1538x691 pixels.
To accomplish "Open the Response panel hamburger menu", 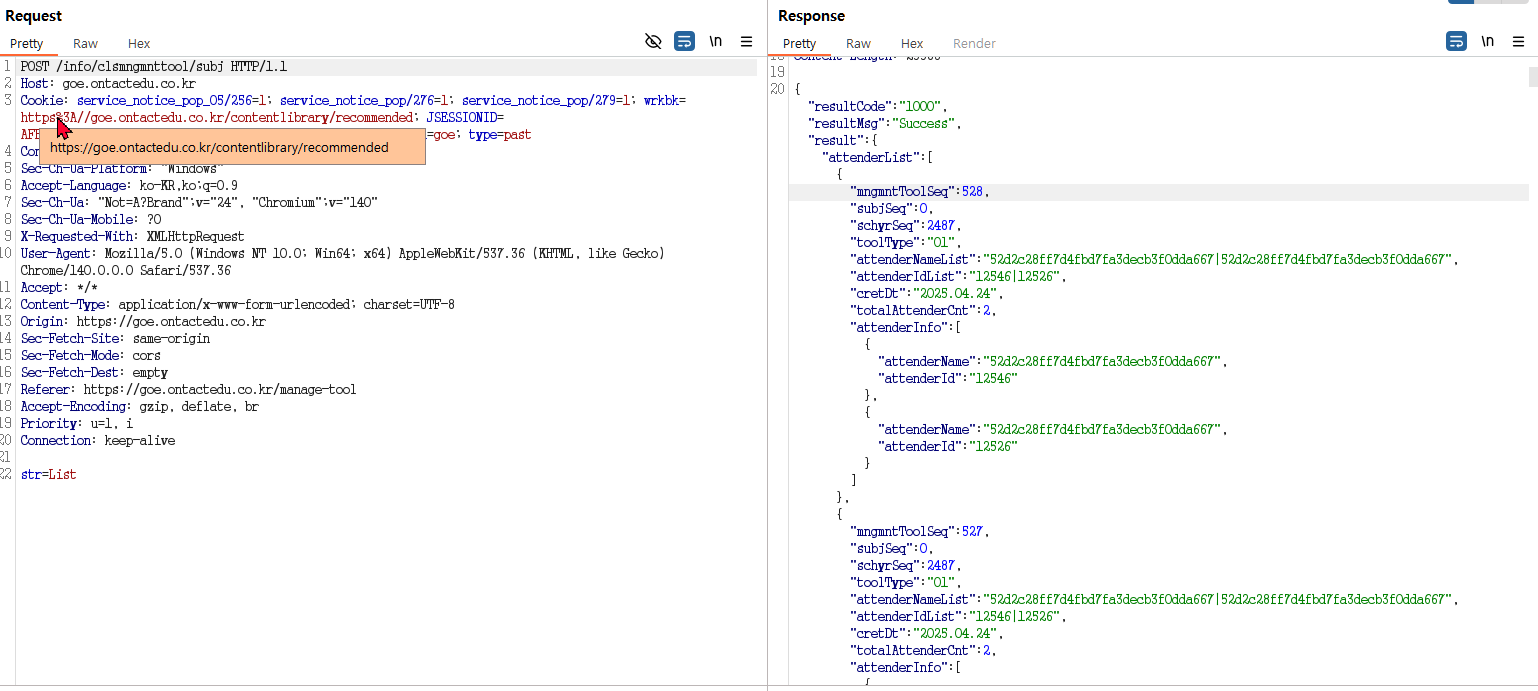I will pos(1518,41).
